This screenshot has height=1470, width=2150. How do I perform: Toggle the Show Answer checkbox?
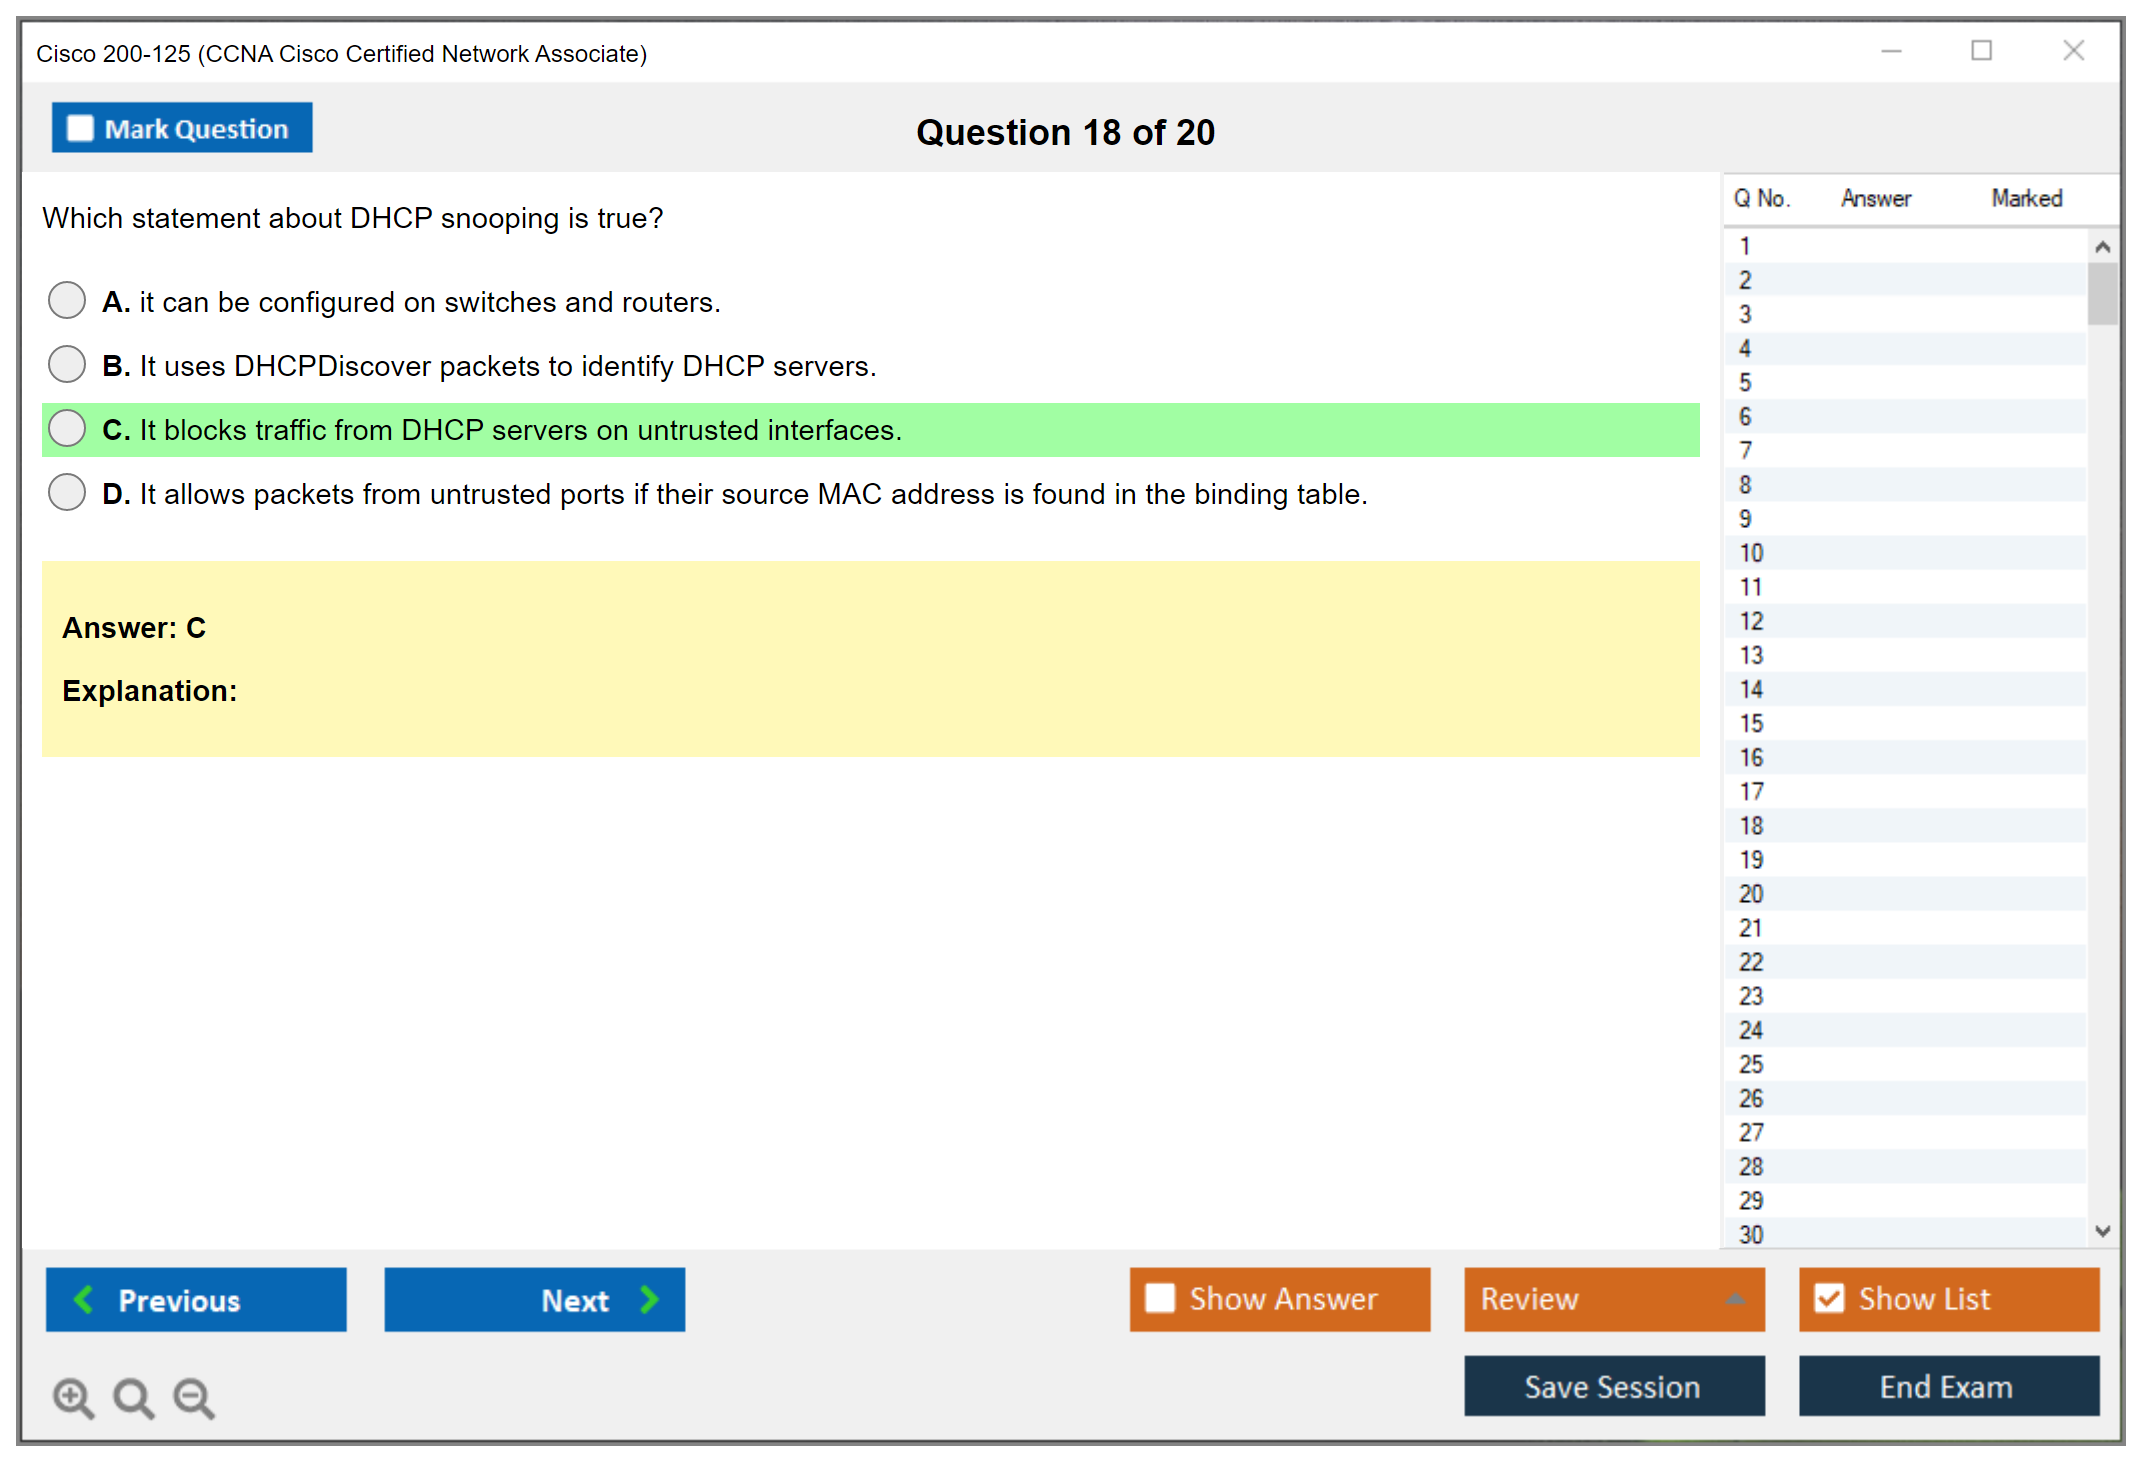[1160, 1298]
